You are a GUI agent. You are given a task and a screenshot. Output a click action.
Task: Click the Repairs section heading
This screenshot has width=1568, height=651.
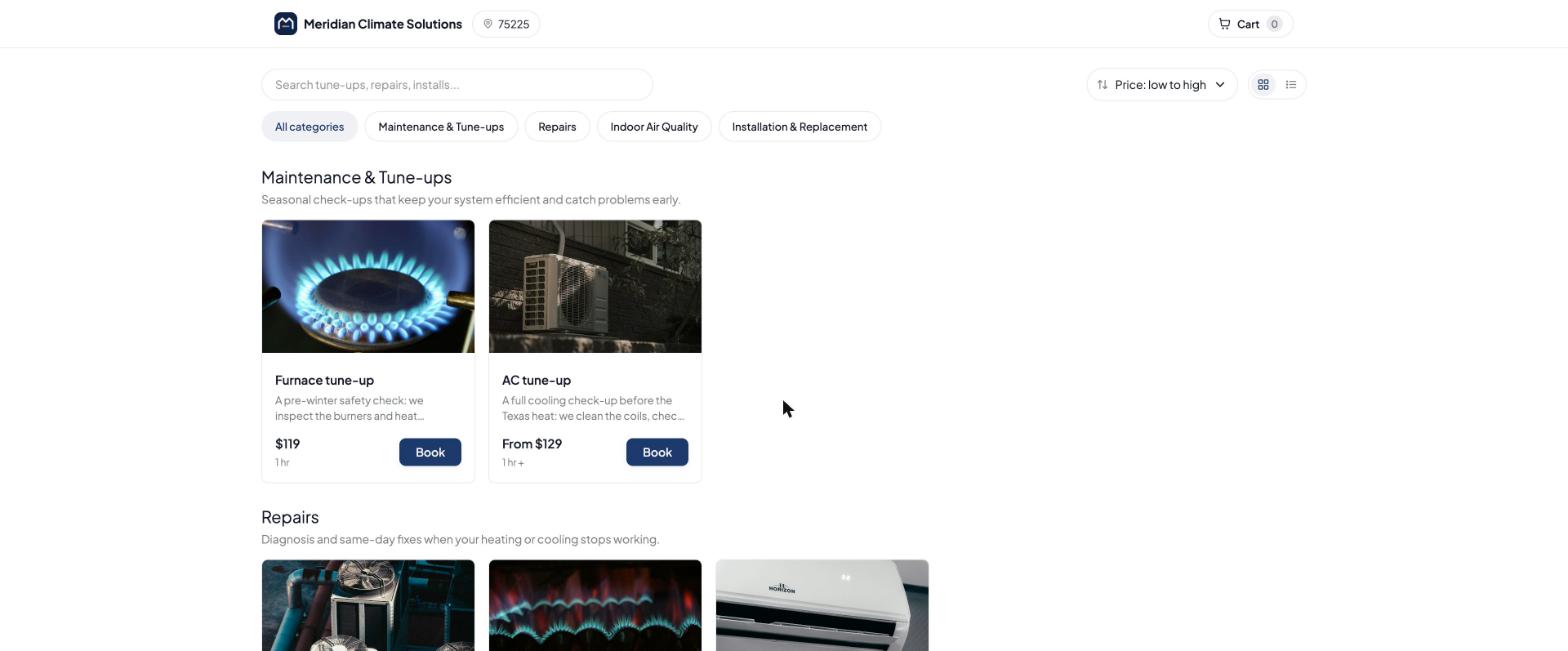click(x=290, y=517)
